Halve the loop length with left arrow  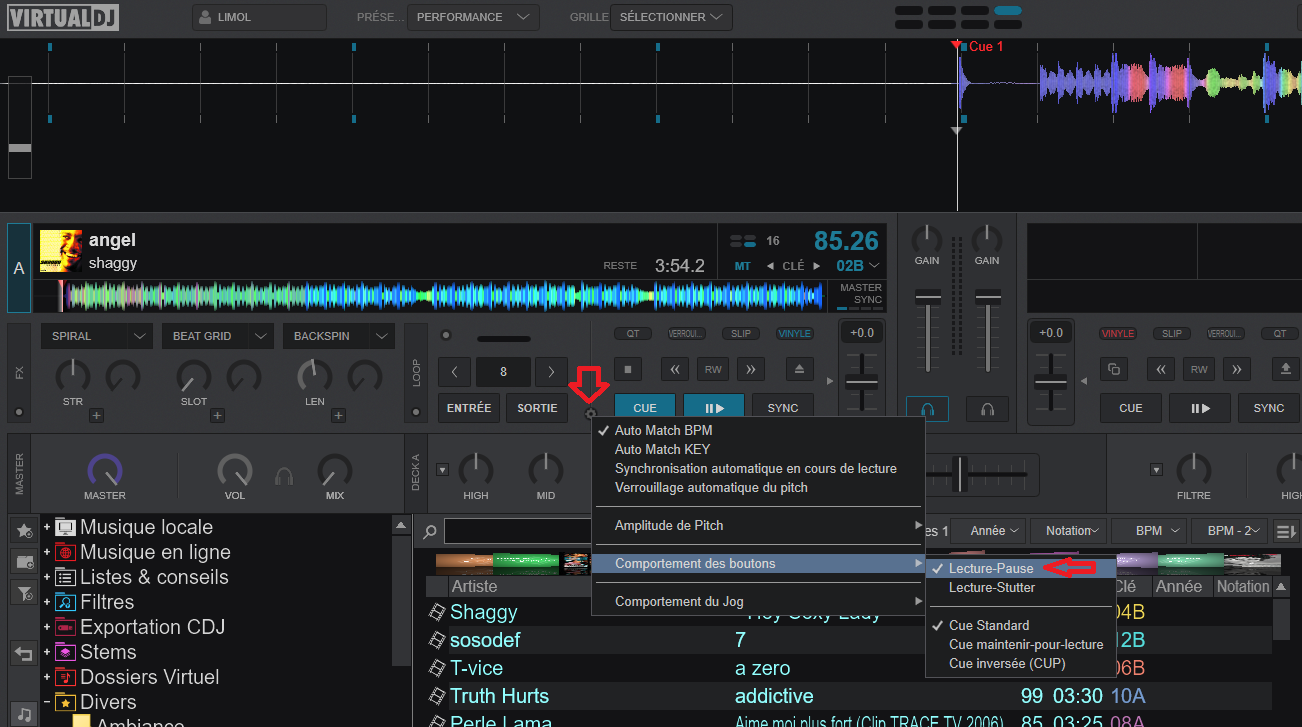pyautogui.click(x=454, y=372)
